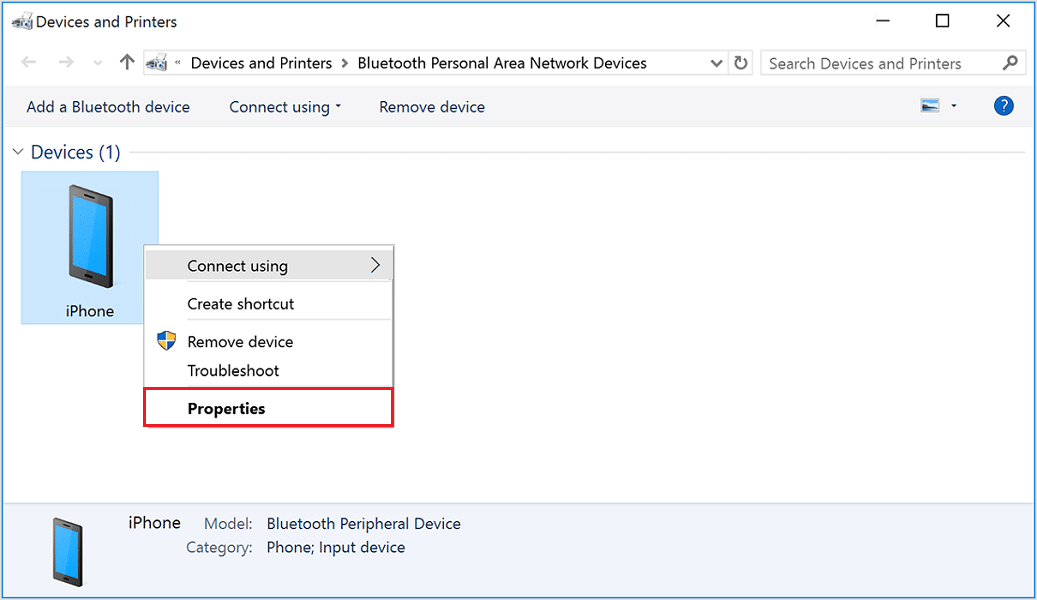
Task: Click the Up one level arrow
Action: tap(126, 63)
